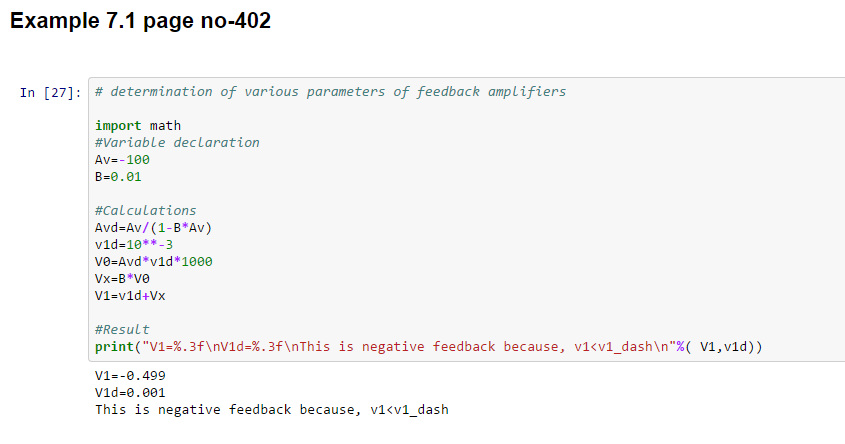Click the Example 7.1 page no-402 heading
This screenshot has height=444, width=845.
point(140,21)
